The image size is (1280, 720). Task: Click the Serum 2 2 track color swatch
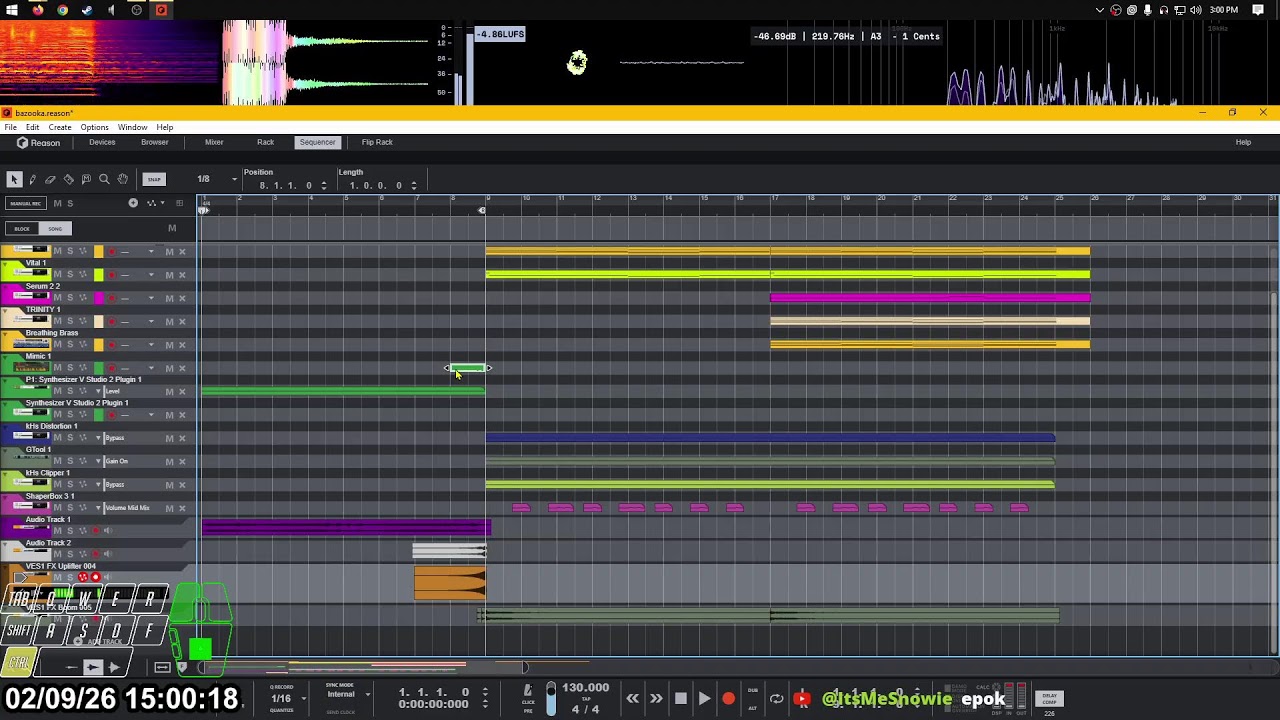point(98,298)
